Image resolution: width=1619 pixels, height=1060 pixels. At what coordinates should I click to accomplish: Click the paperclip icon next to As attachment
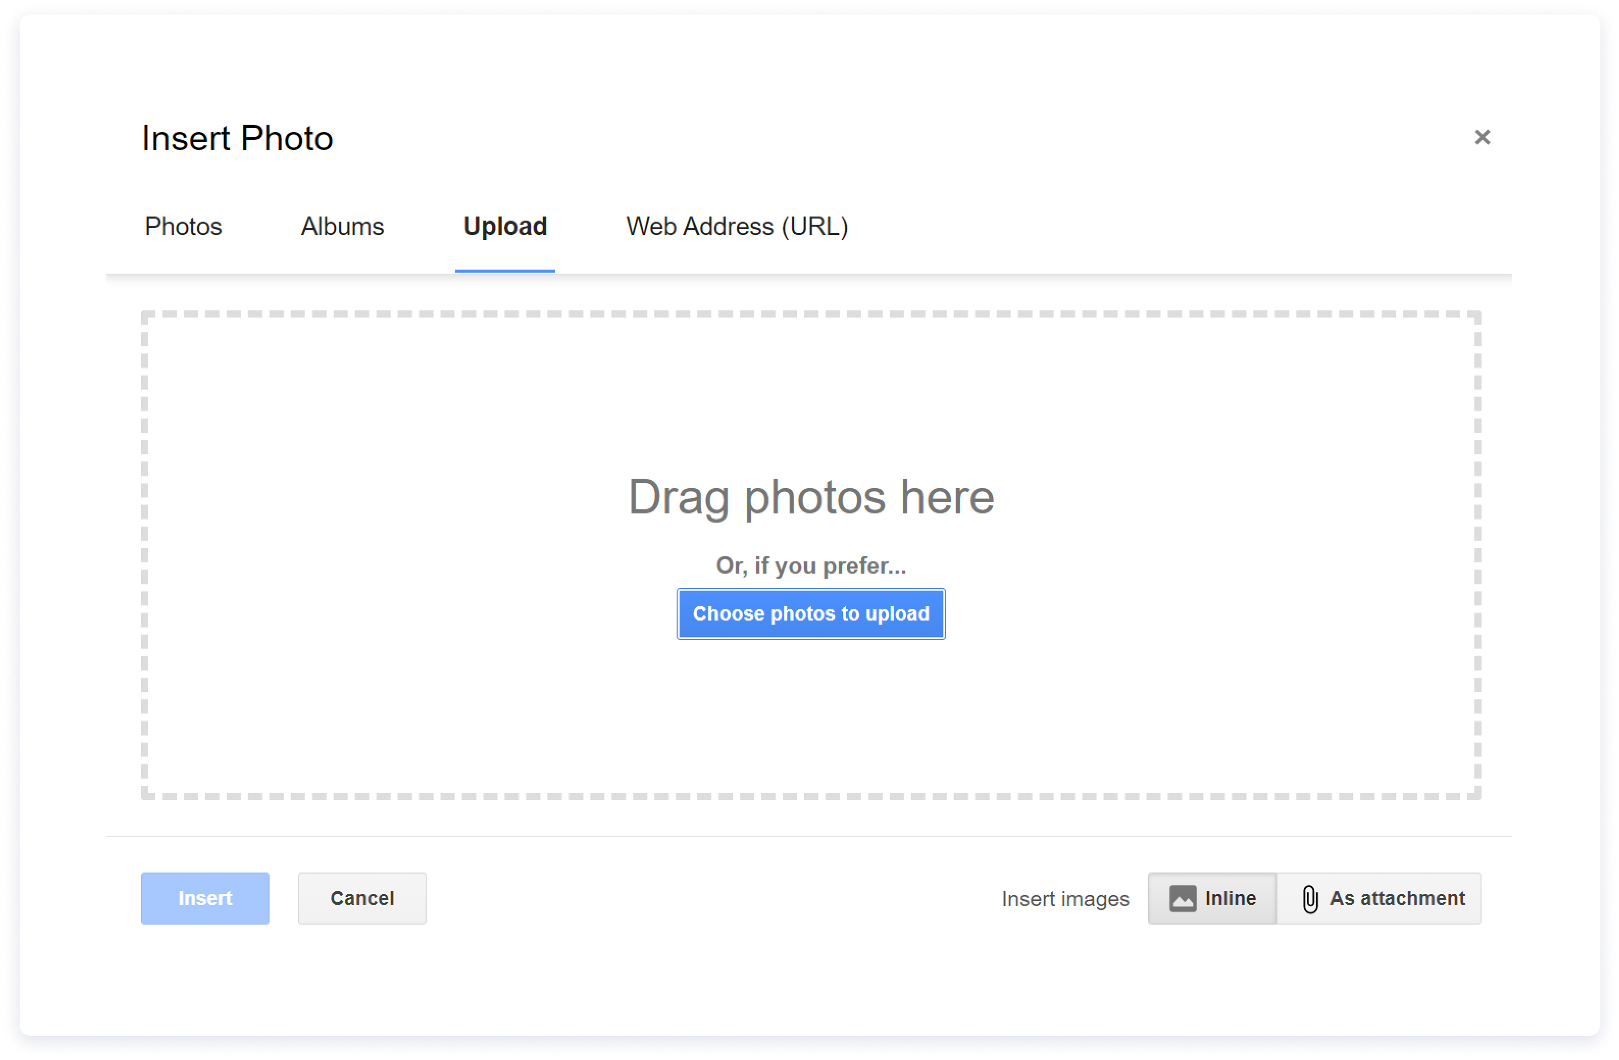point(1310,898)
